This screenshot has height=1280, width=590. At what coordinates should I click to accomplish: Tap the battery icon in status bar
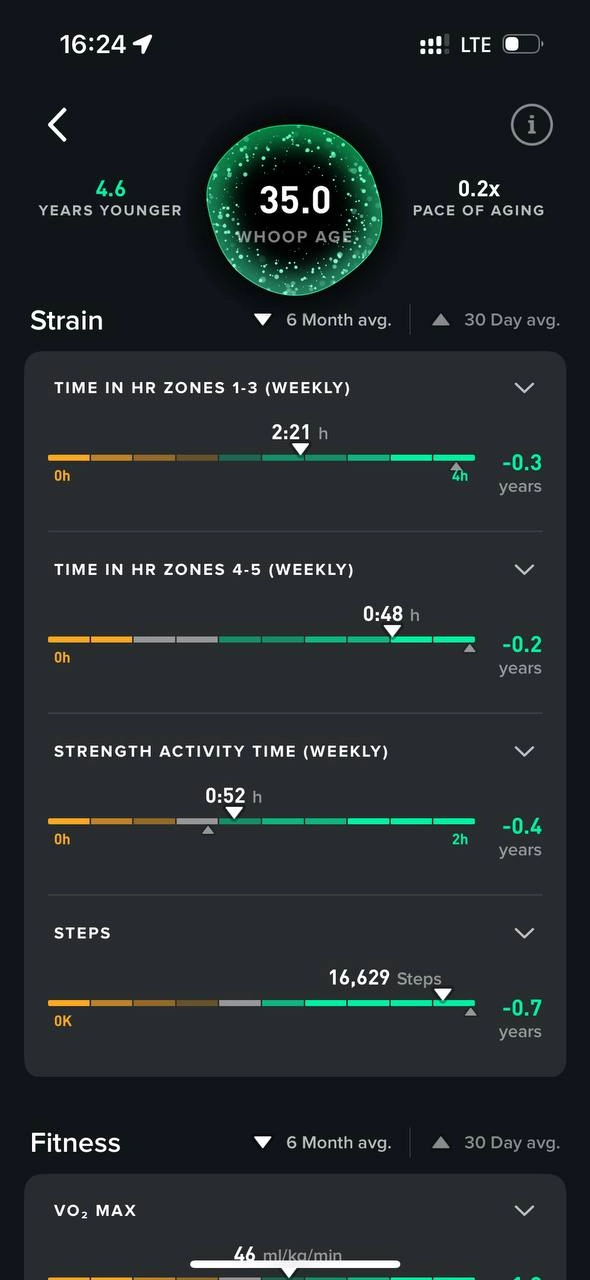[x=522, y=44]
